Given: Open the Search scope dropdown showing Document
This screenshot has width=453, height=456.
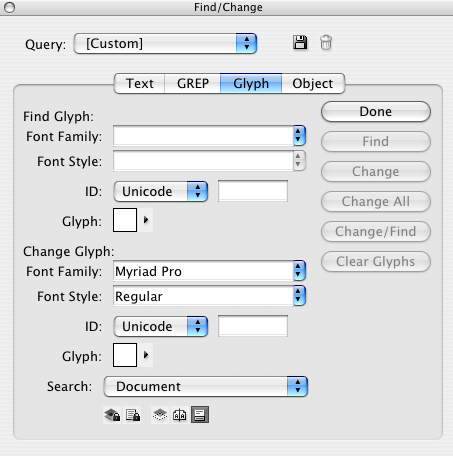Looking at the screenshot, I should coord(206,387).
